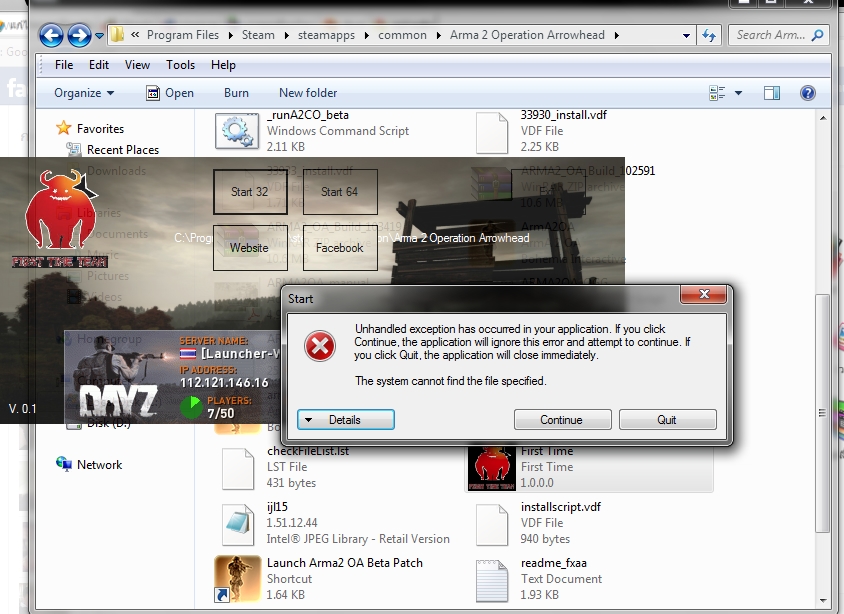Open the Tools menu
This screenshot has width=844, height=614.
[180, 65]
